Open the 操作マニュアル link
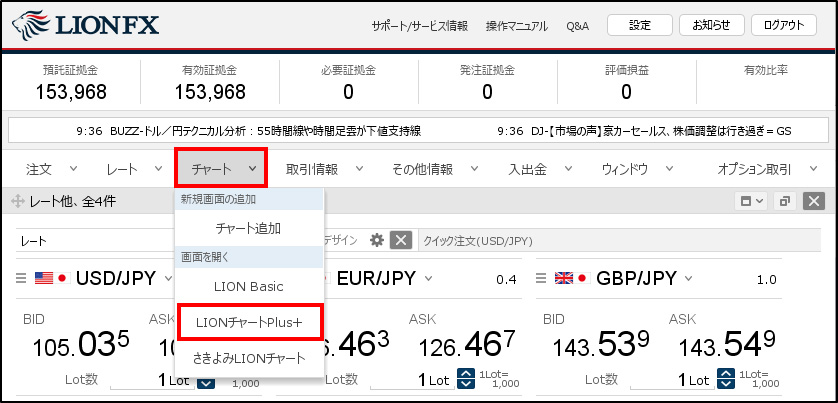This screenshot has height=403, width=838. point(517,26)
